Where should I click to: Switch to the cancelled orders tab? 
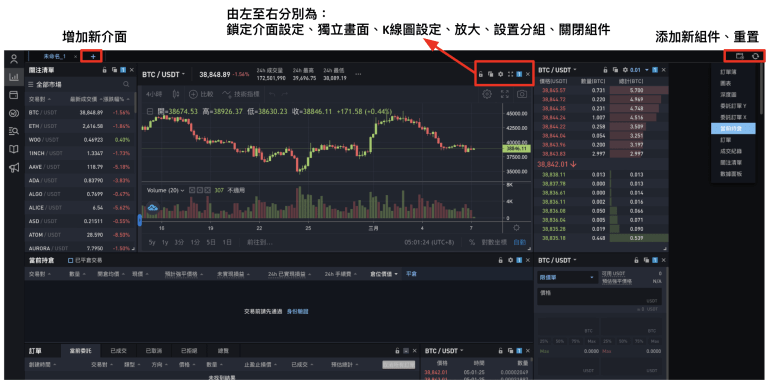[x=153, y=351]
